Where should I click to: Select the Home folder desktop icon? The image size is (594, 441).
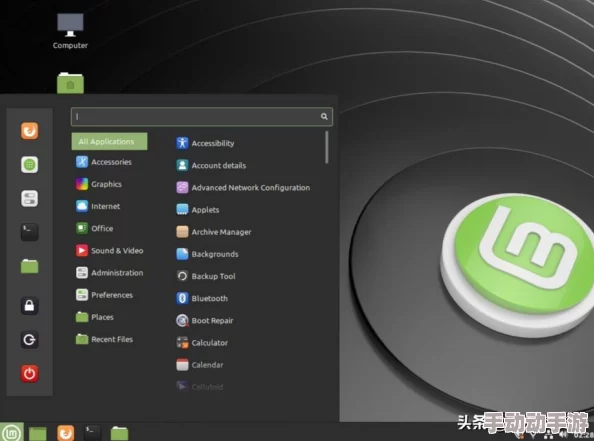tap(70, 83)
